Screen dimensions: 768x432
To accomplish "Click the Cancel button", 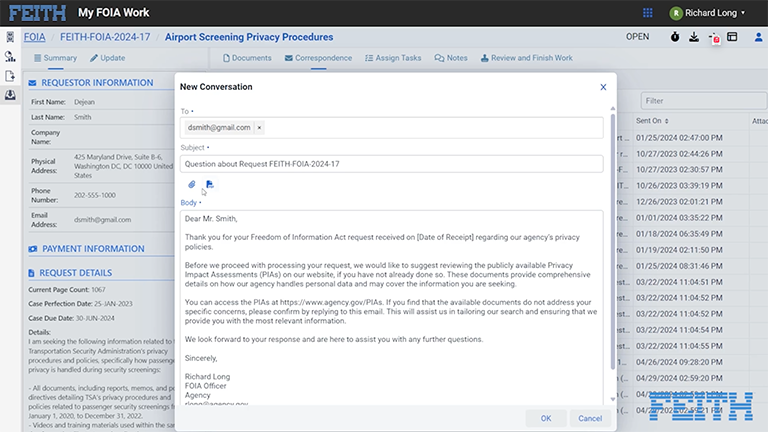I will (590, 418).
